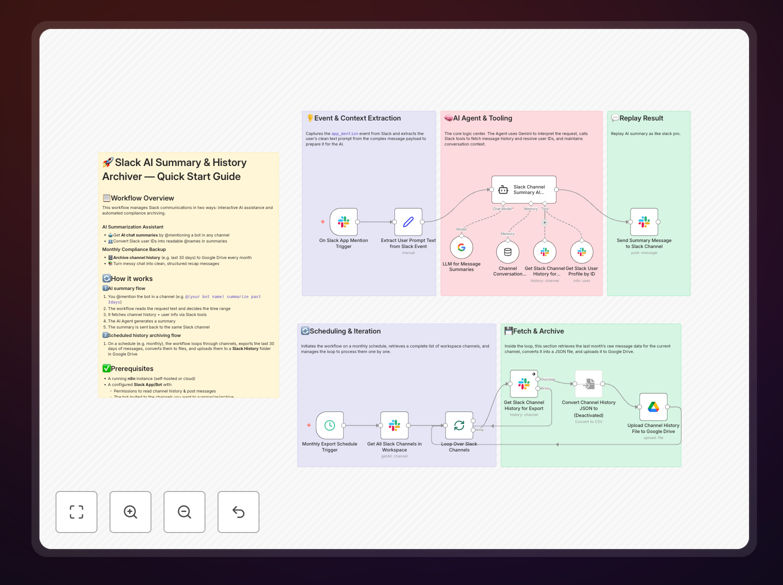Select the Get Slack User Profile by ID node
783x585 pixels.
click(582, 252)
